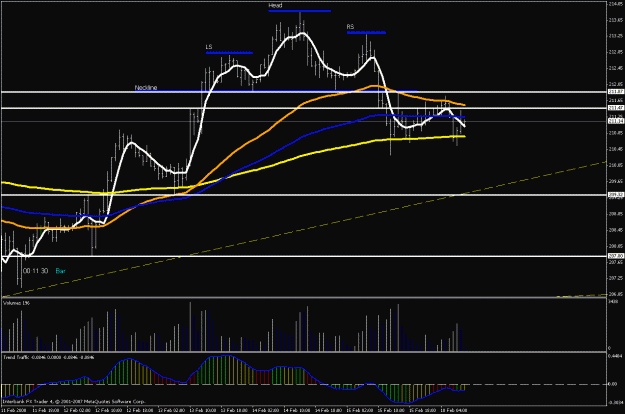Click the 0.00 zero-level label of Trend Traffic

click(x=612, y=384)
